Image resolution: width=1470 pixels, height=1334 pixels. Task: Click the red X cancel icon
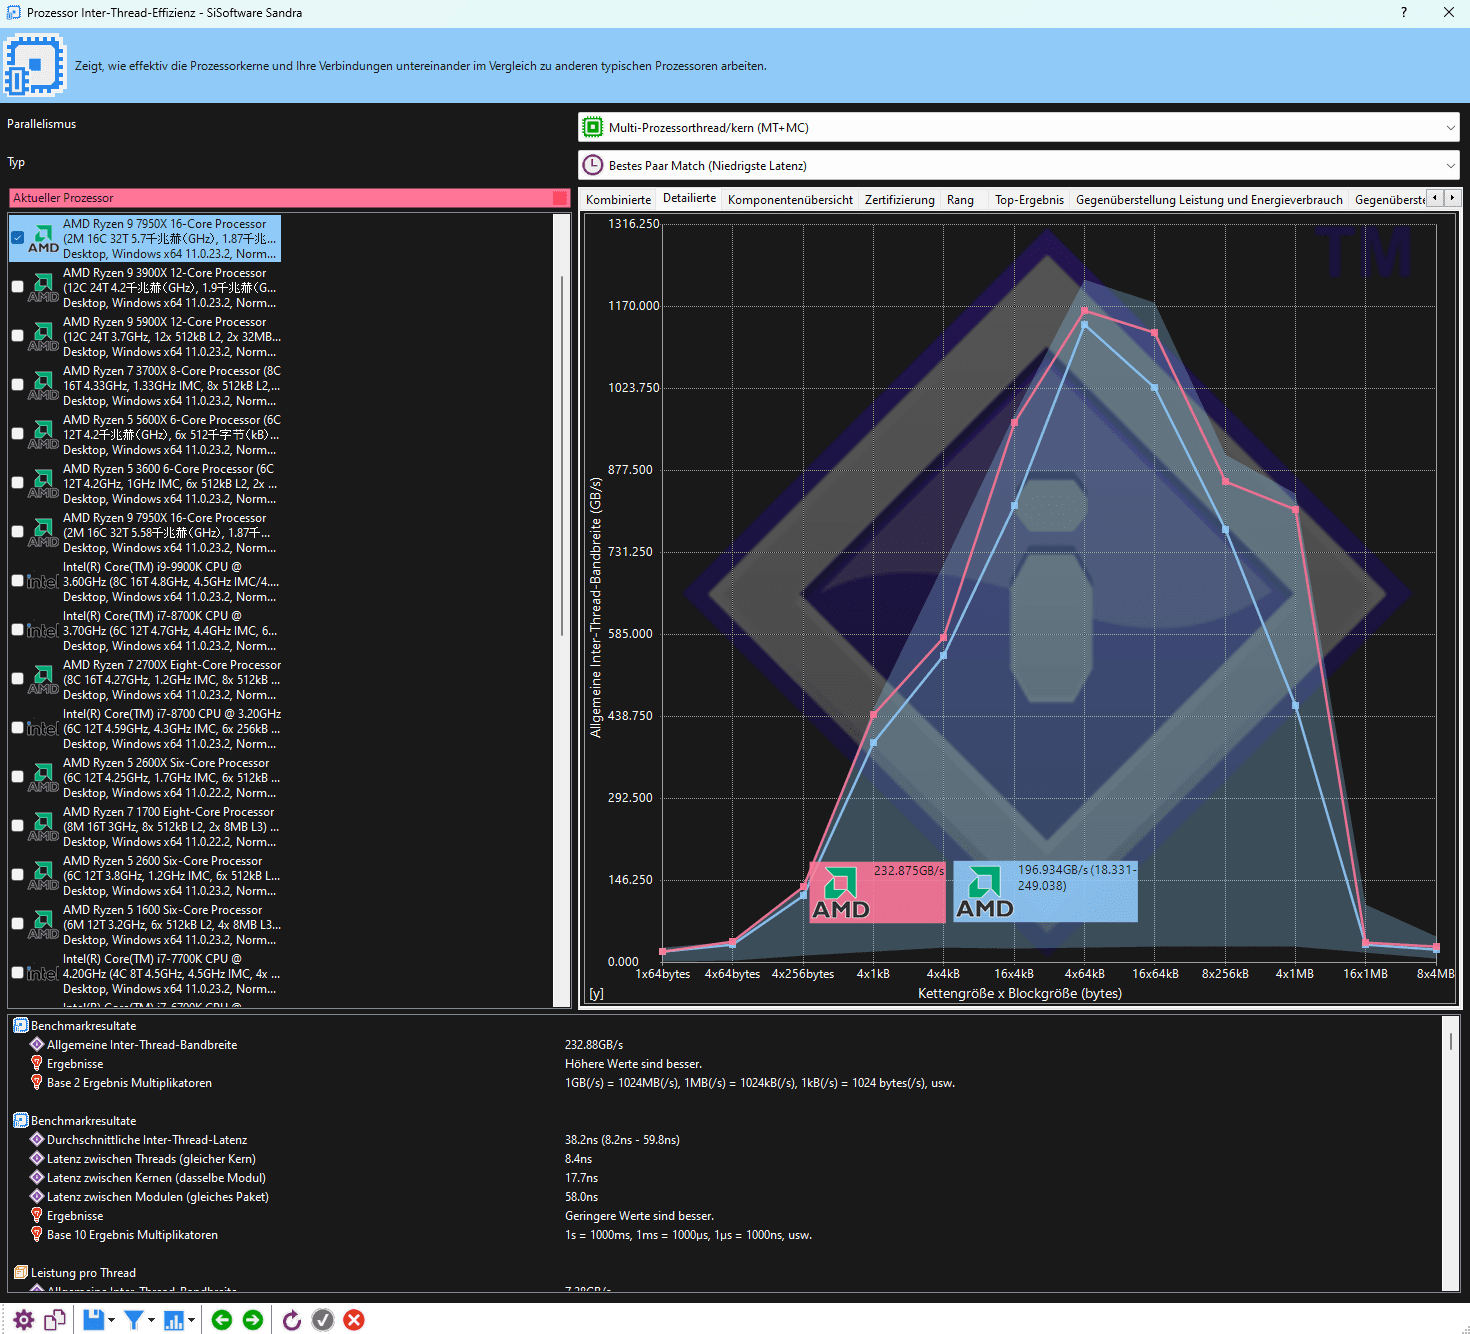pyautogui.click(x=354, y=1320)
